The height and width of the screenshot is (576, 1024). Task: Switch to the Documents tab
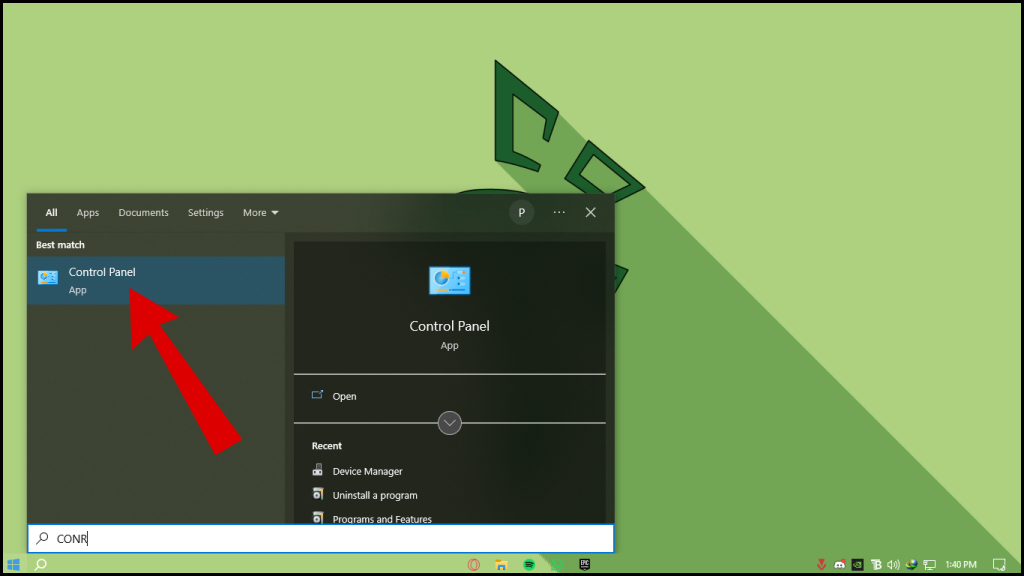tap(143, 213)
